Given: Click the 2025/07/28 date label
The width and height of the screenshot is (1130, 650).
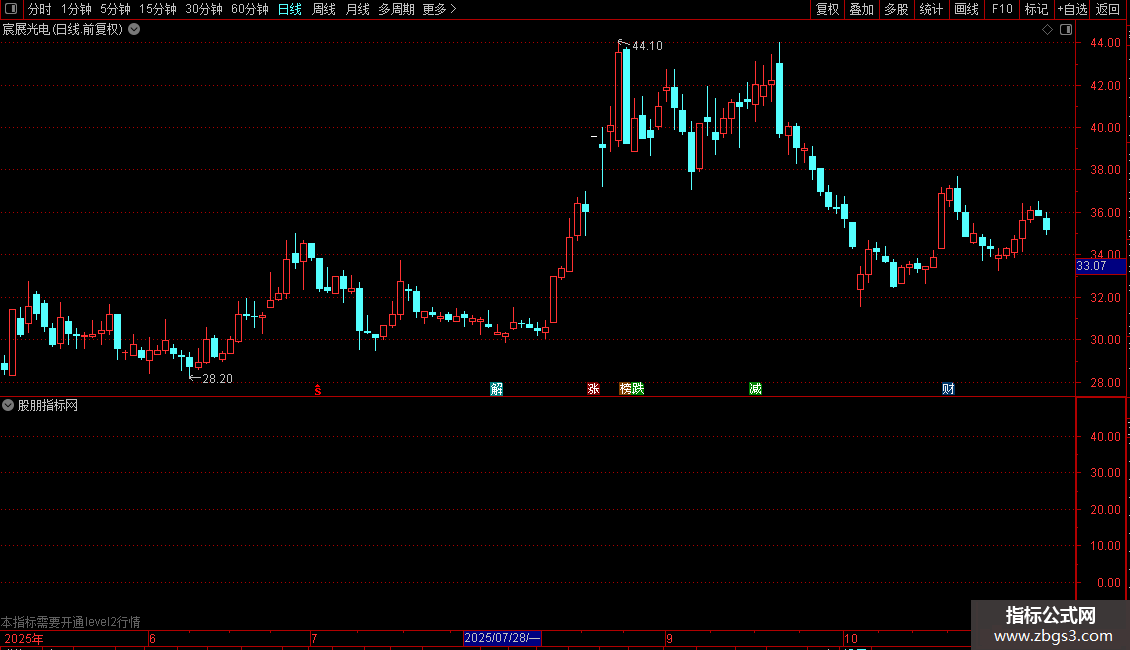Looking at the screenshot, I should (502, 638).
